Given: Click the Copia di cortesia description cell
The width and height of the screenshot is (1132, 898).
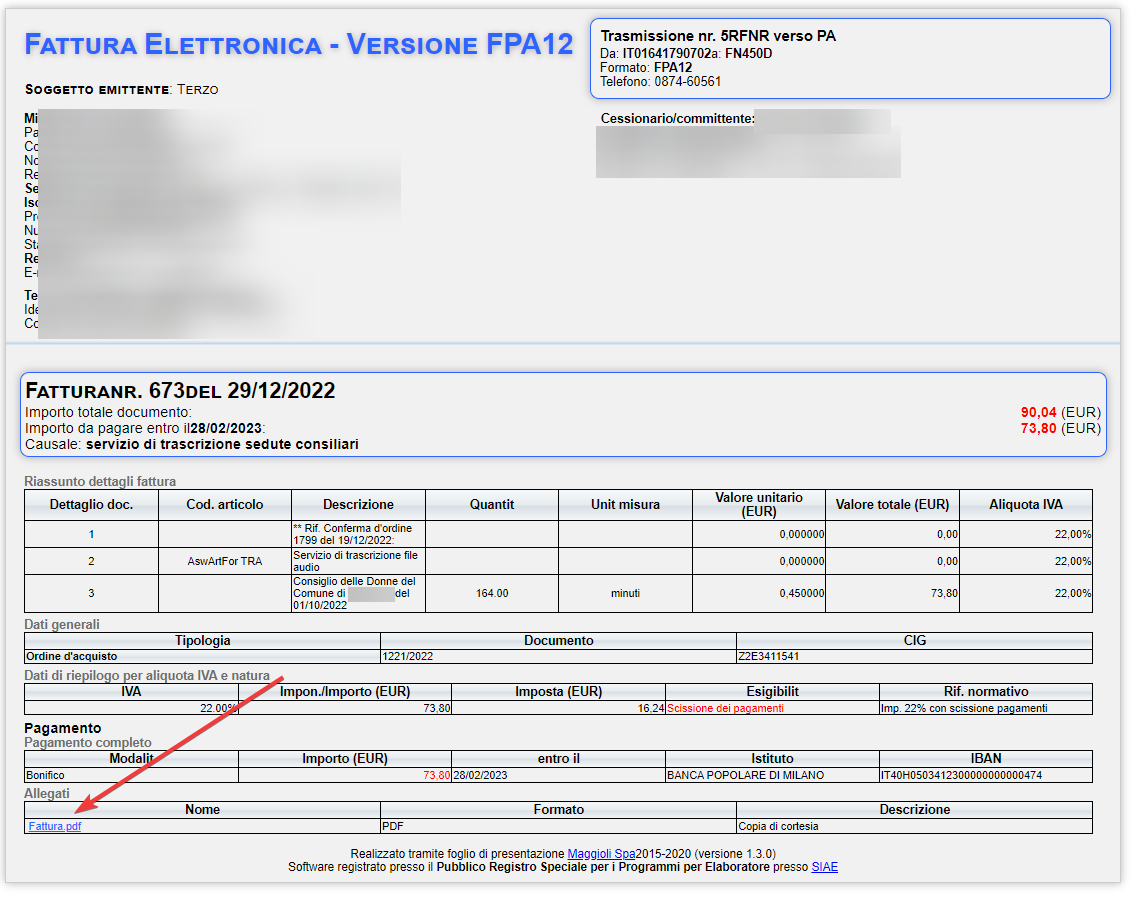Looking at the screenshot, I should tap(914, 827).
